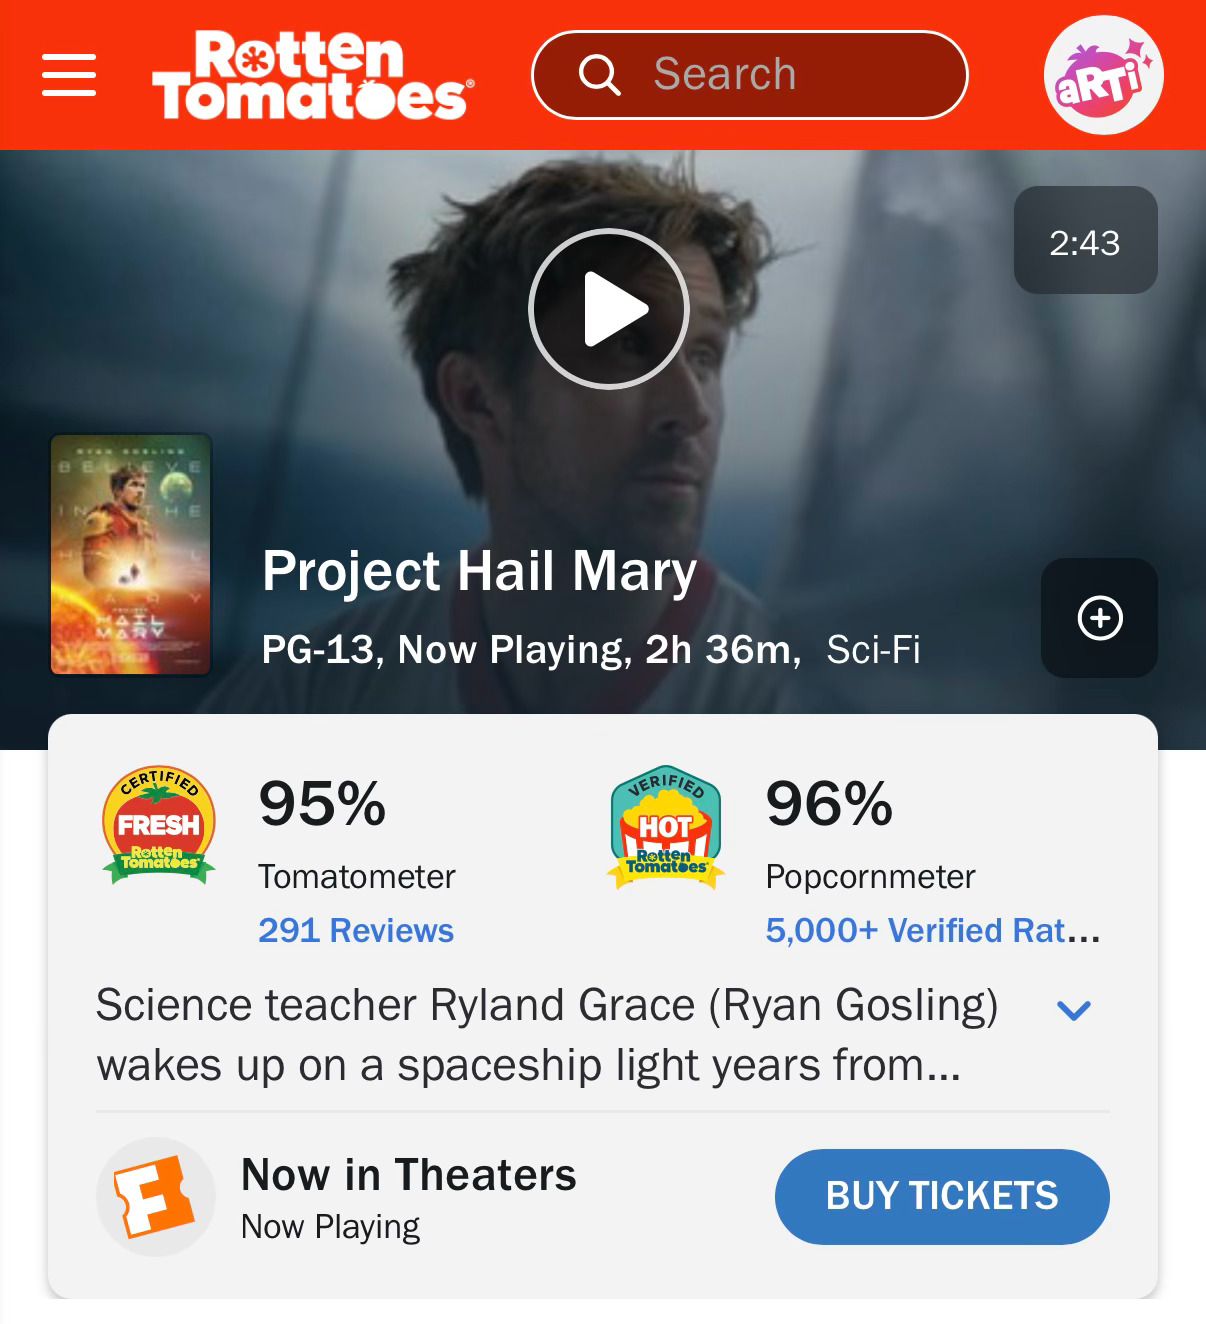Click the 2:43 trailer duration badge

pyautogui.click(x=1085, y=241)
